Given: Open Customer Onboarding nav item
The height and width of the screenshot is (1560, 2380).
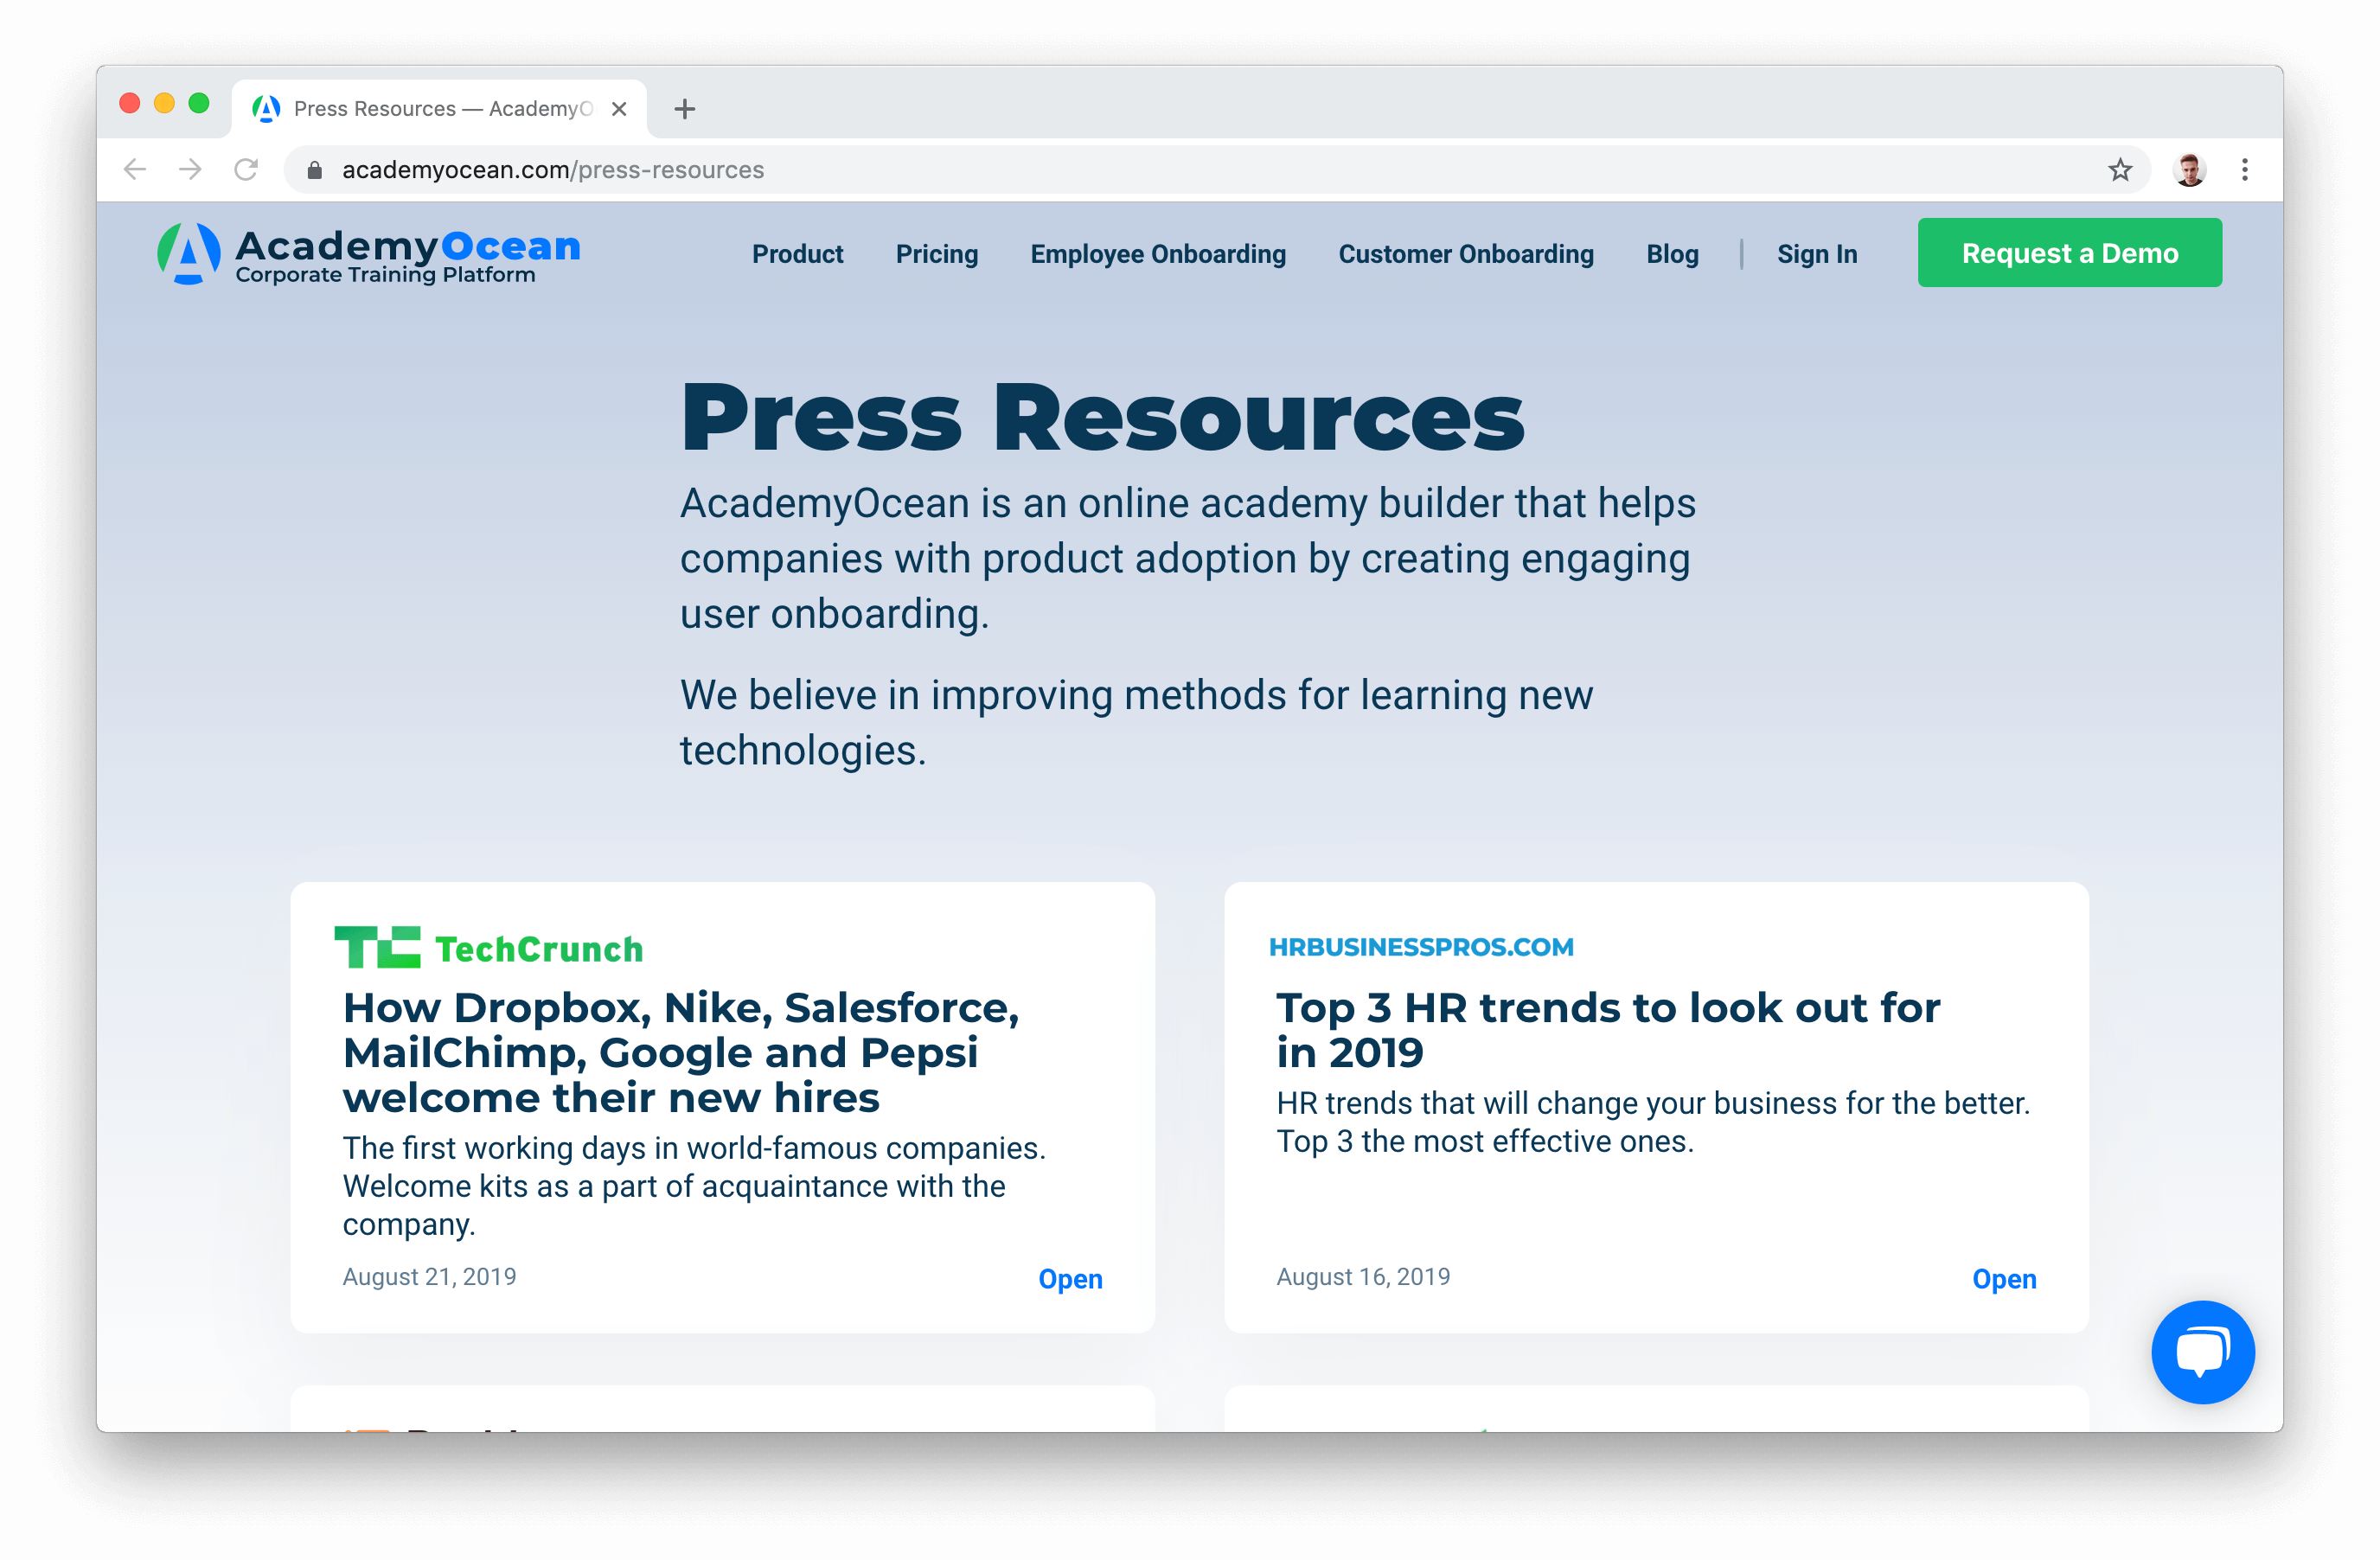Looking at the screenshot, I should click(x=1465, y=254).
